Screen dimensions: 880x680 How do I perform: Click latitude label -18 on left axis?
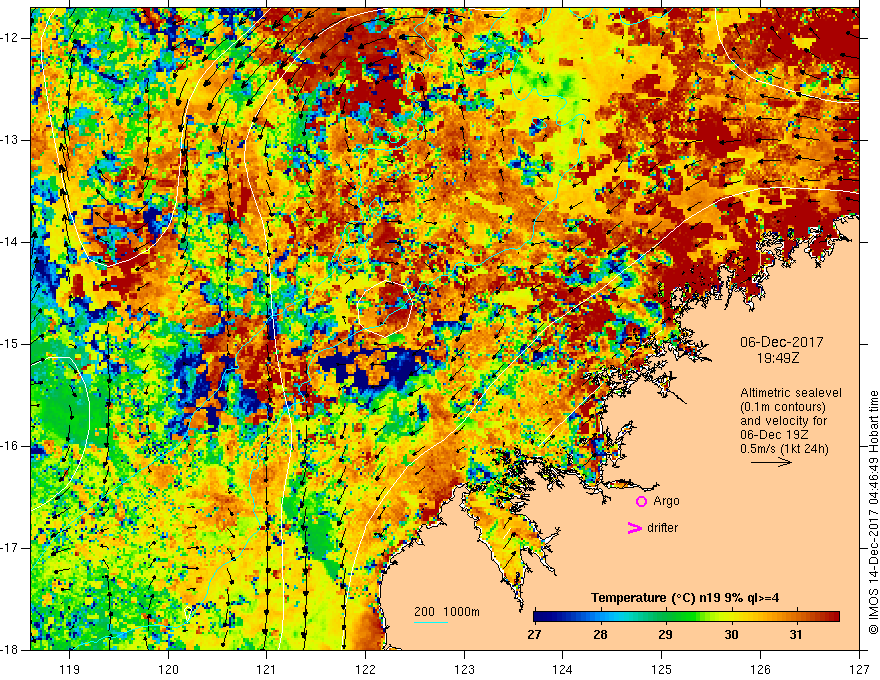(x=11, y=650)
